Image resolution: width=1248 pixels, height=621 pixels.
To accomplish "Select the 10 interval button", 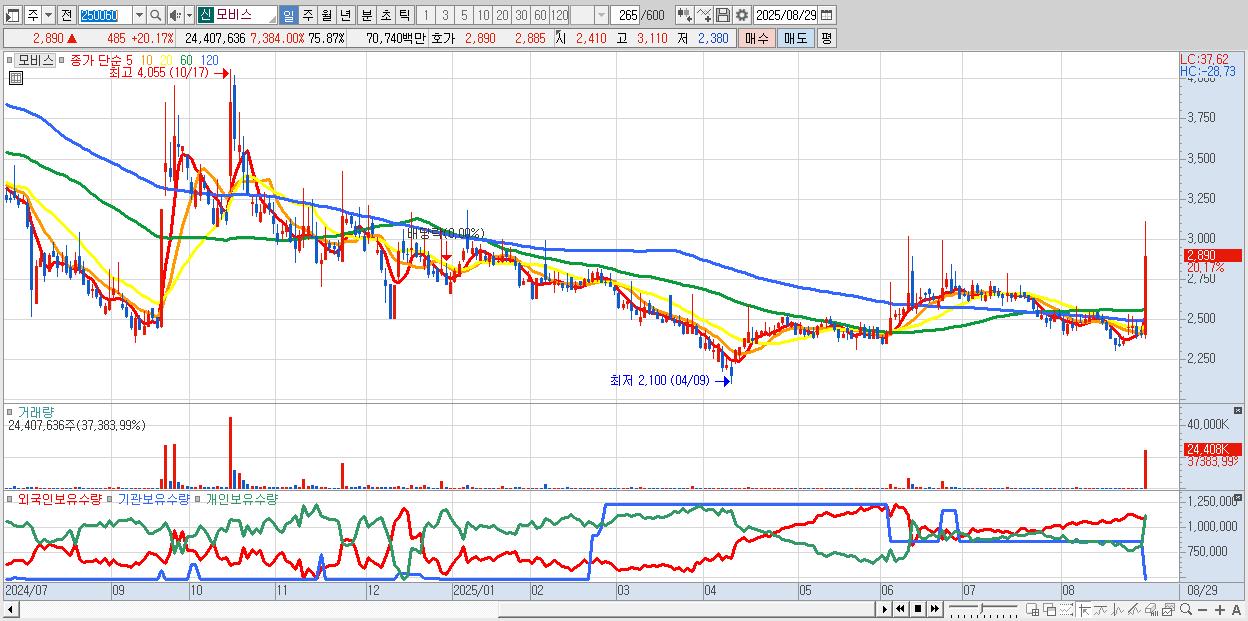I will point(483,15).
